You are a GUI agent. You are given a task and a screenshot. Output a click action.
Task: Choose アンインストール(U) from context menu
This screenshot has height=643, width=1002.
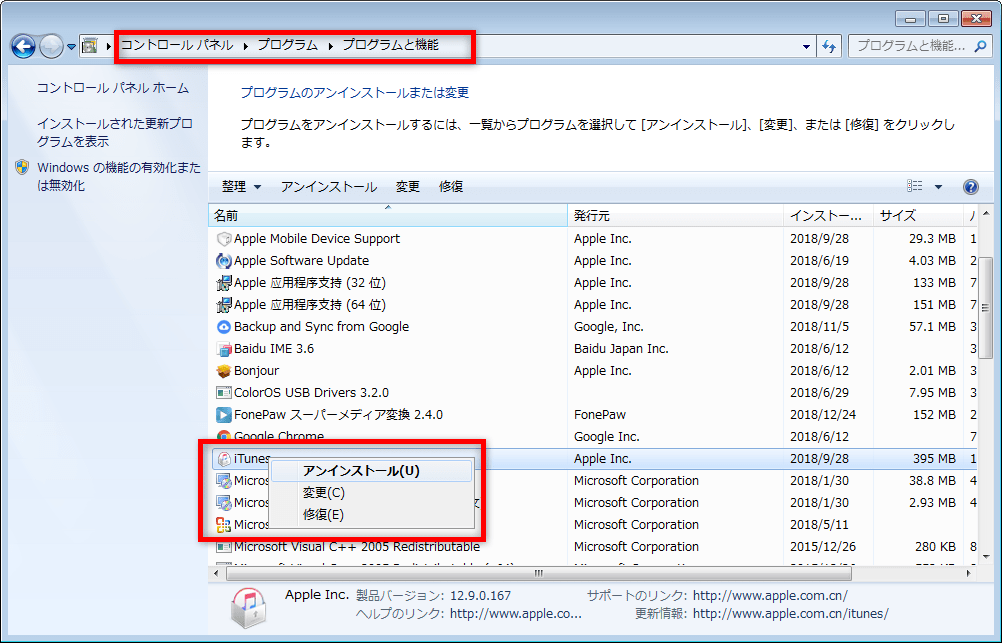pos(372,471)
